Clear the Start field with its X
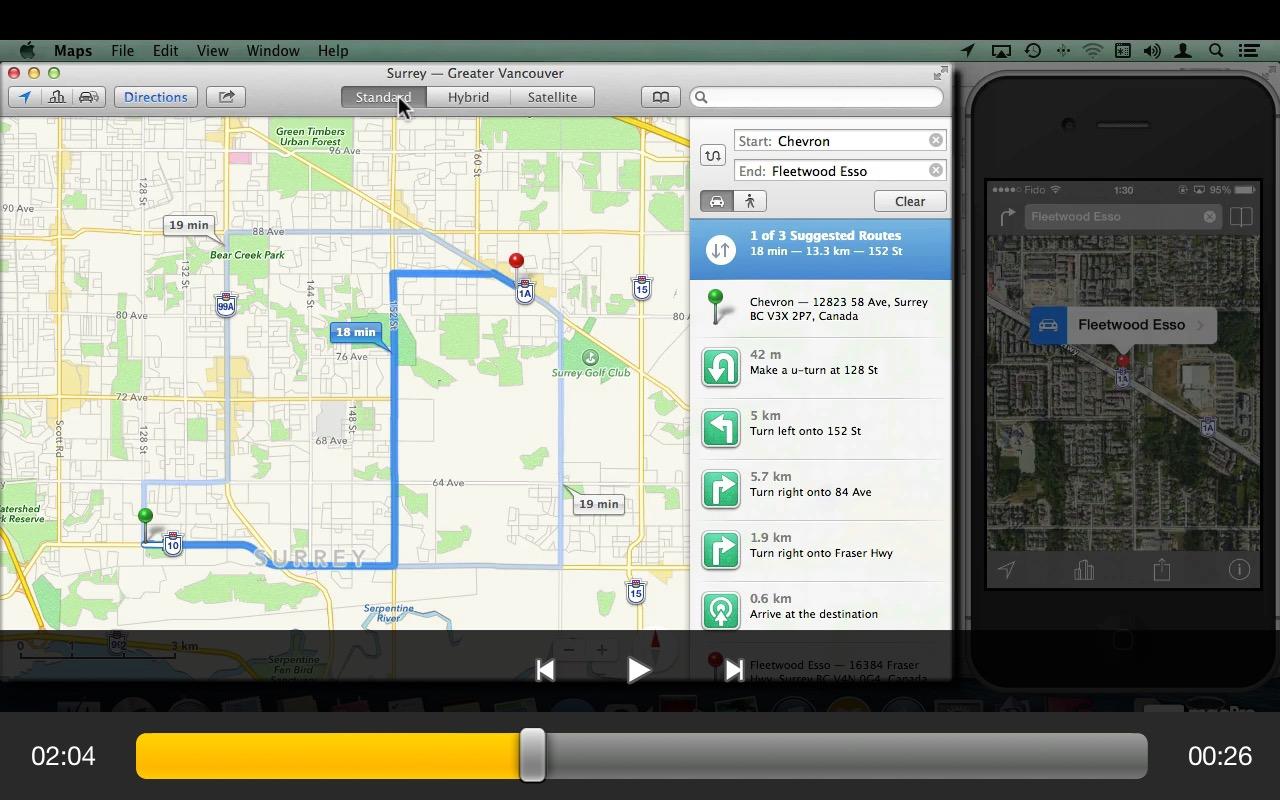The width and height of the screenshot is (1280, 800). point(935,141)
